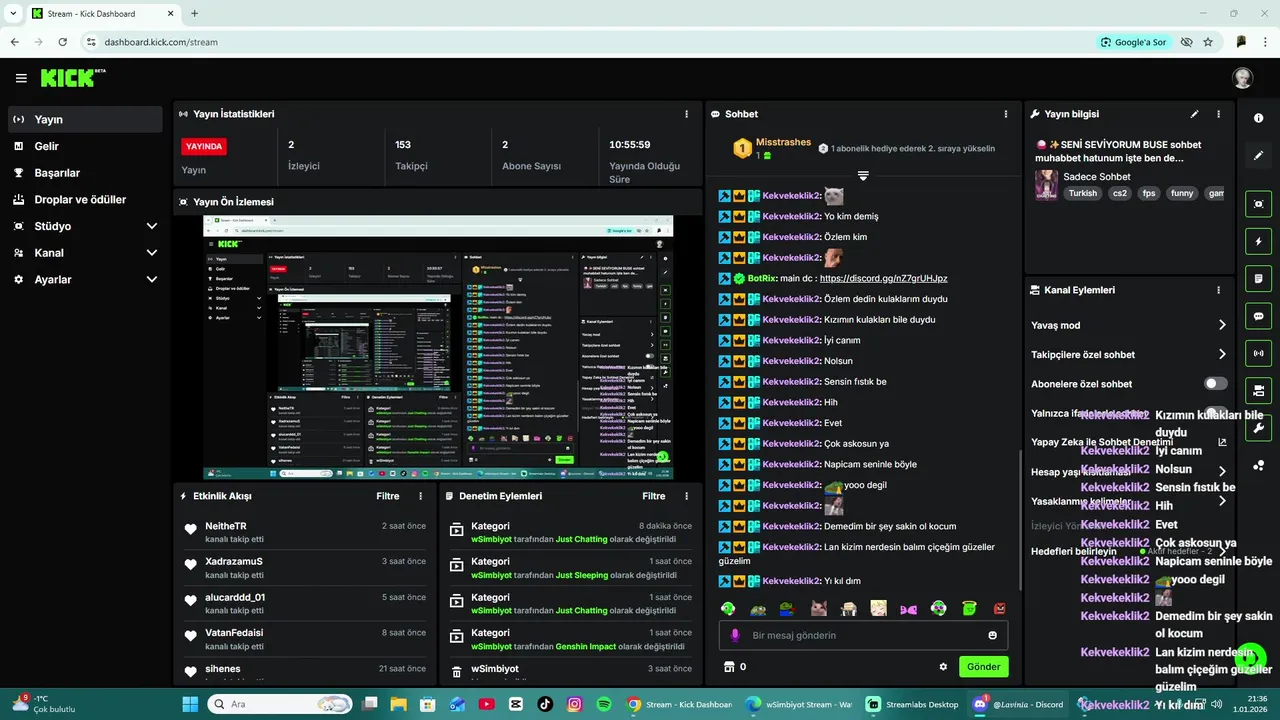Click the funny tag in stream info
The height and width of the screenshot is (720, 1280).
point(1182,193)
